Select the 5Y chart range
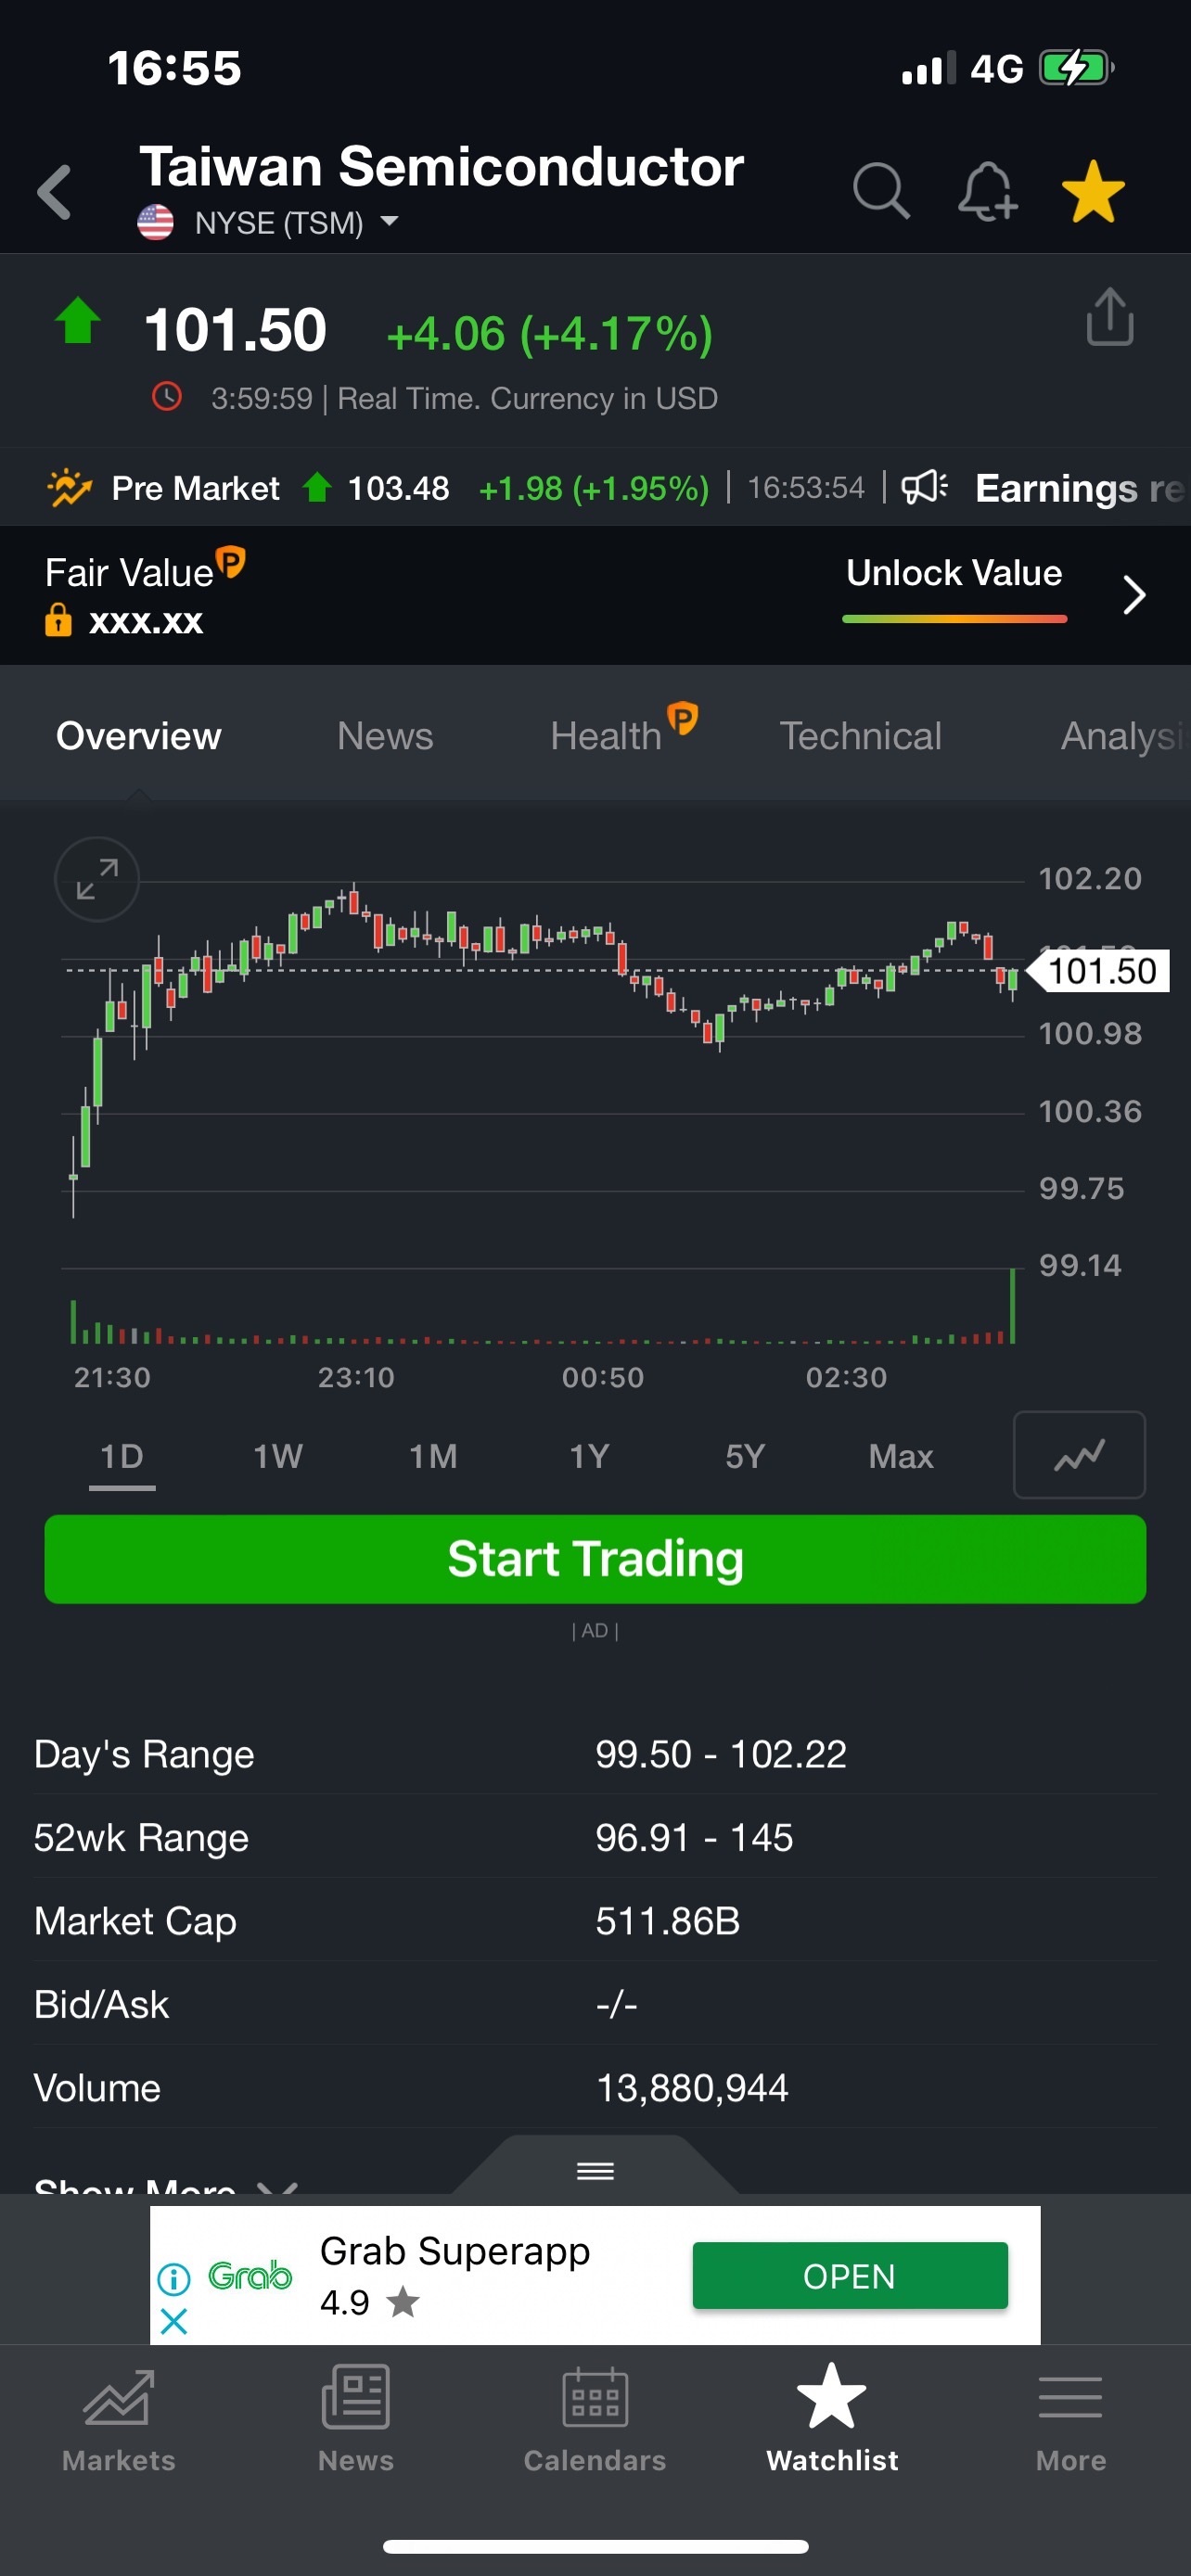 coord(745,1456)
